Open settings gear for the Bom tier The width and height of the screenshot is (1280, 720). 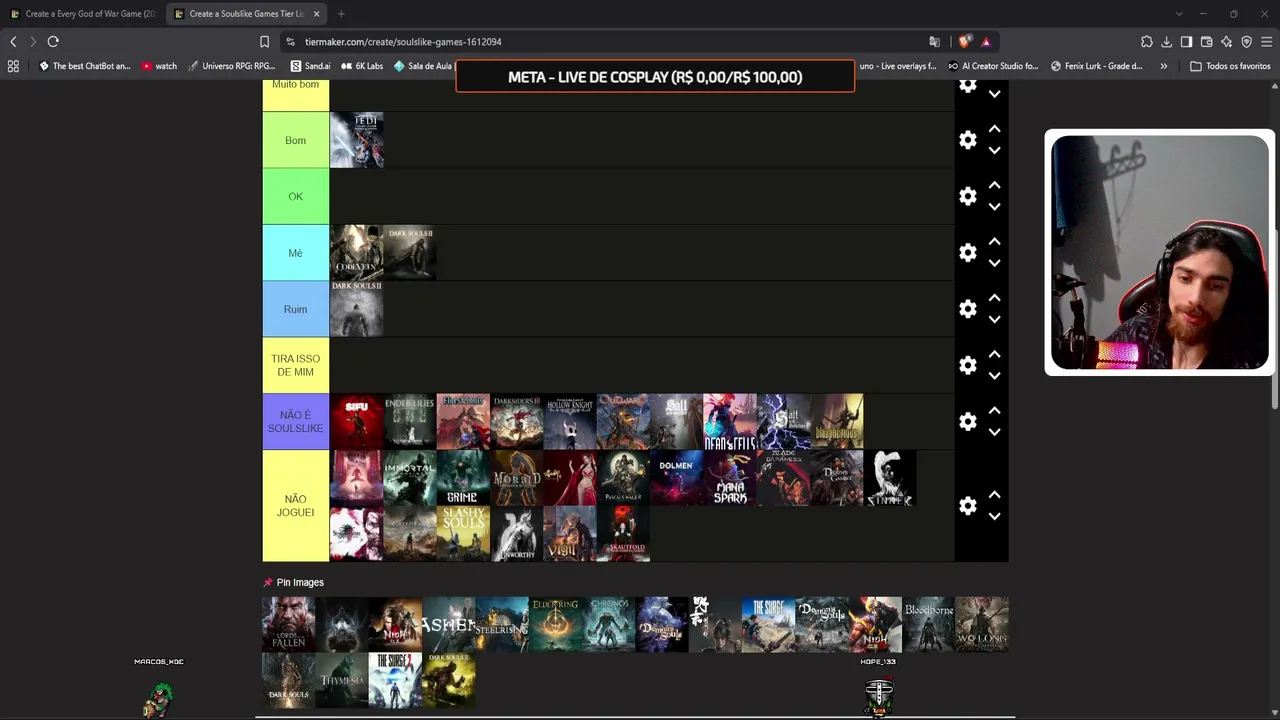968,140
